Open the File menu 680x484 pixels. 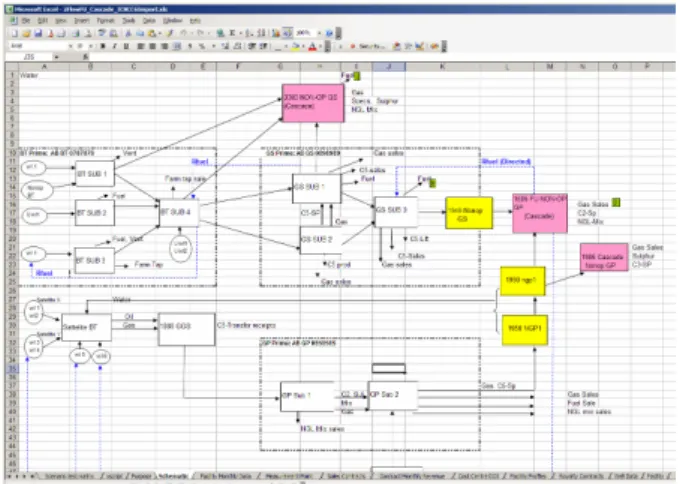[x=26, y=20]
